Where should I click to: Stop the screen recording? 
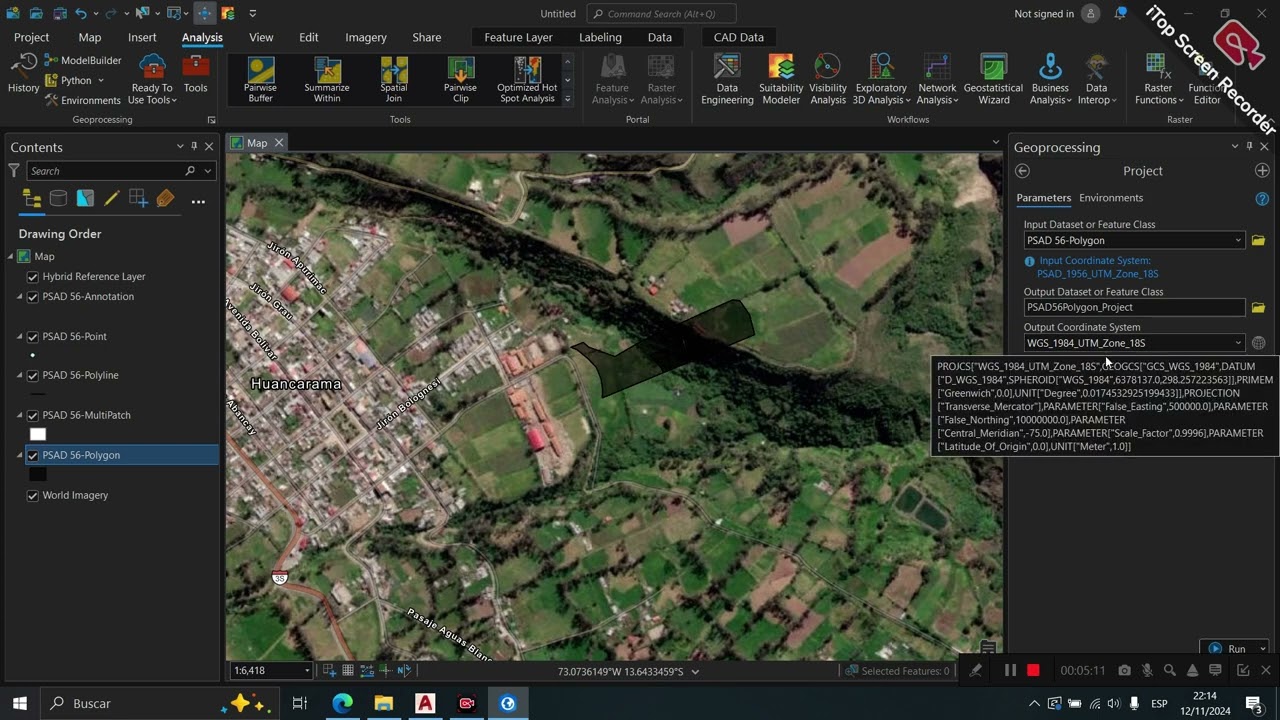click(x=1033, y=671)
